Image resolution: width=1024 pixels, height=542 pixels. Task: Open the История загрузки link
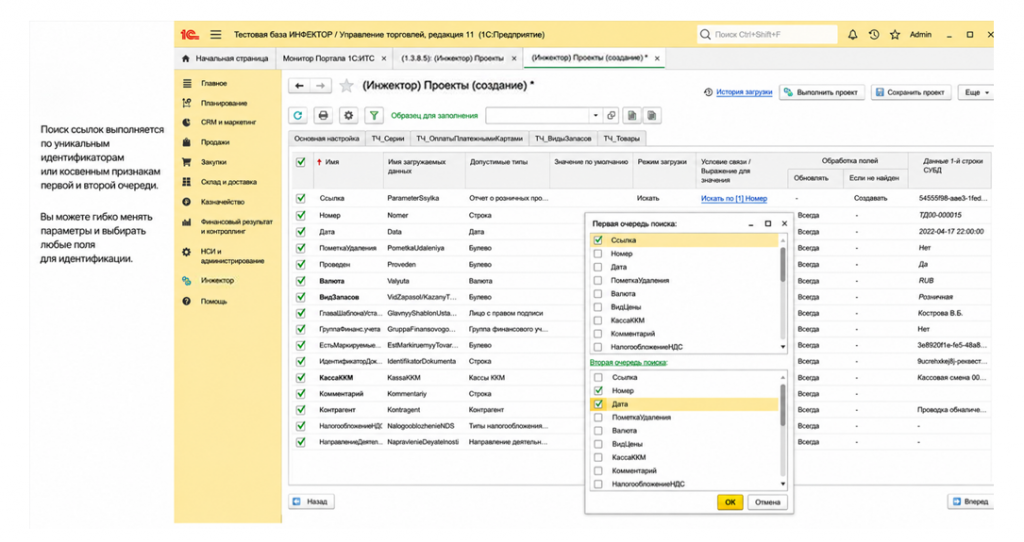(x=744, y=92)
